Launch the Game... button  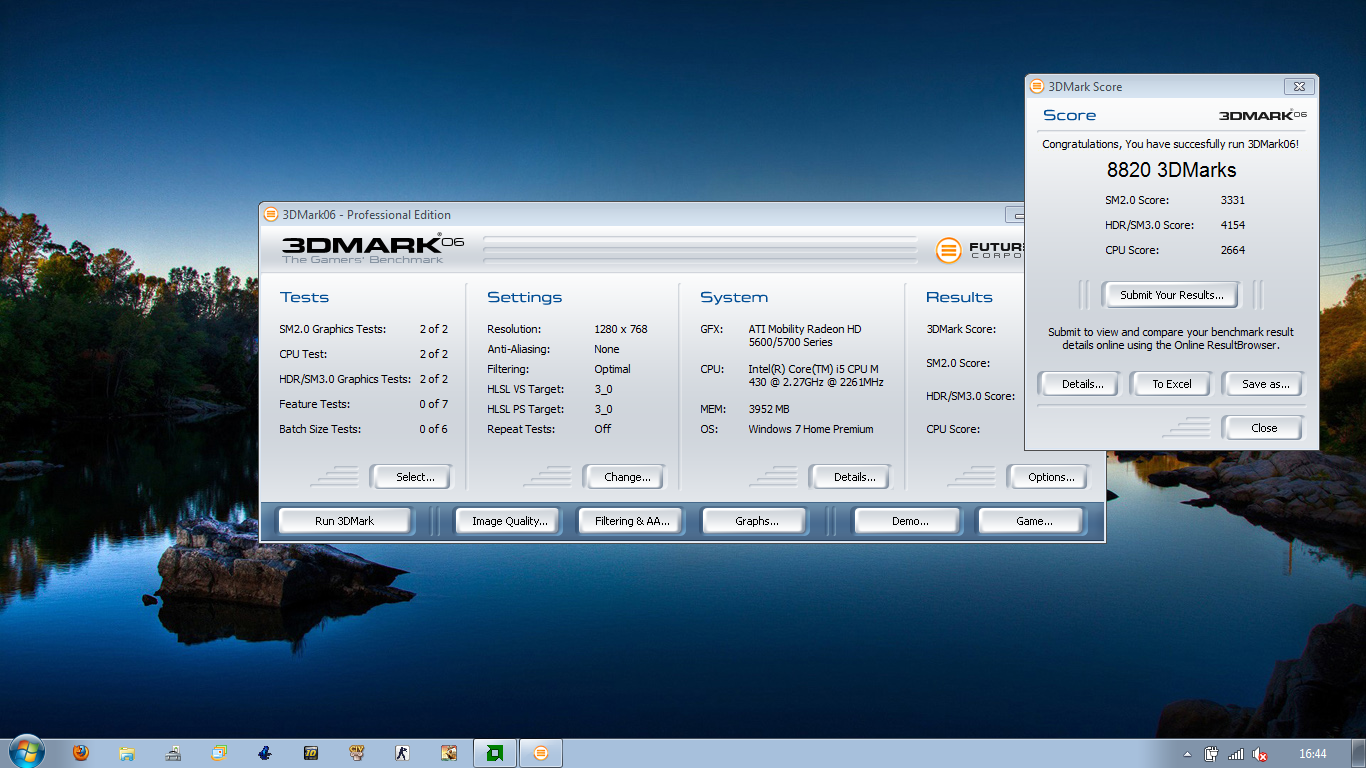1033,521
